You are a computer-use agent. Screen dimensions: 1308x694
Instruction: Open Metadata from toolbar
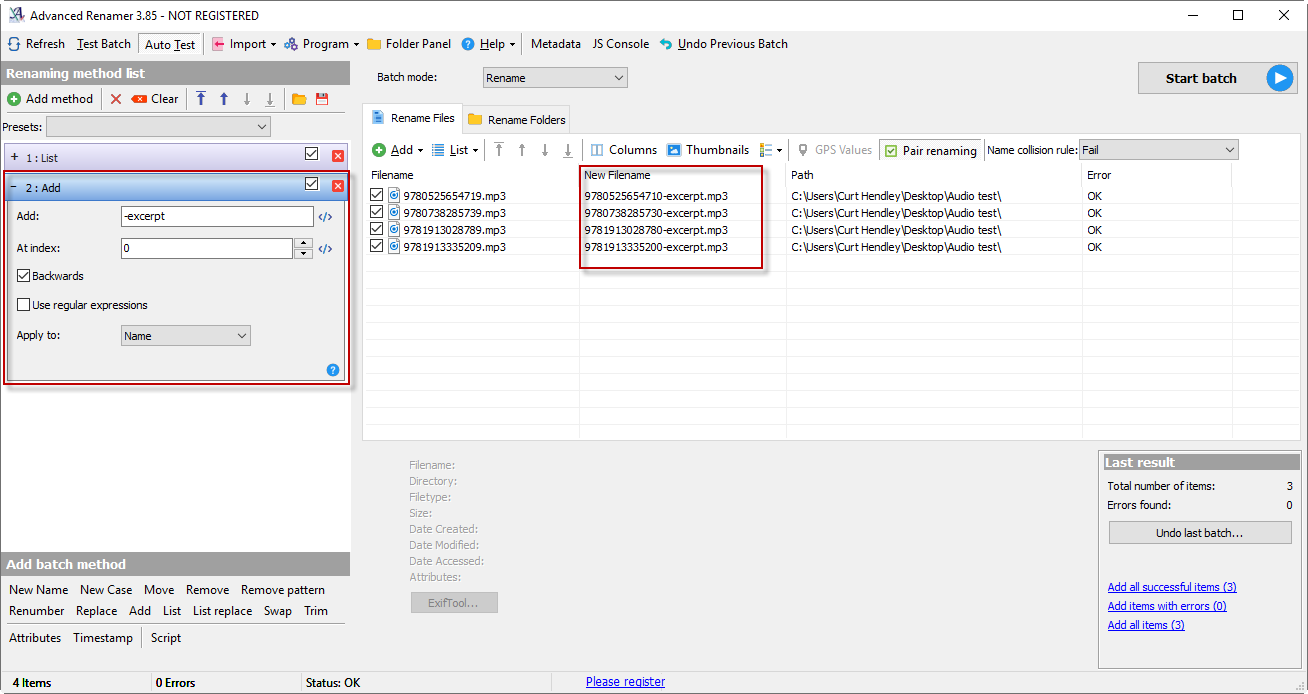coord(556,44)
